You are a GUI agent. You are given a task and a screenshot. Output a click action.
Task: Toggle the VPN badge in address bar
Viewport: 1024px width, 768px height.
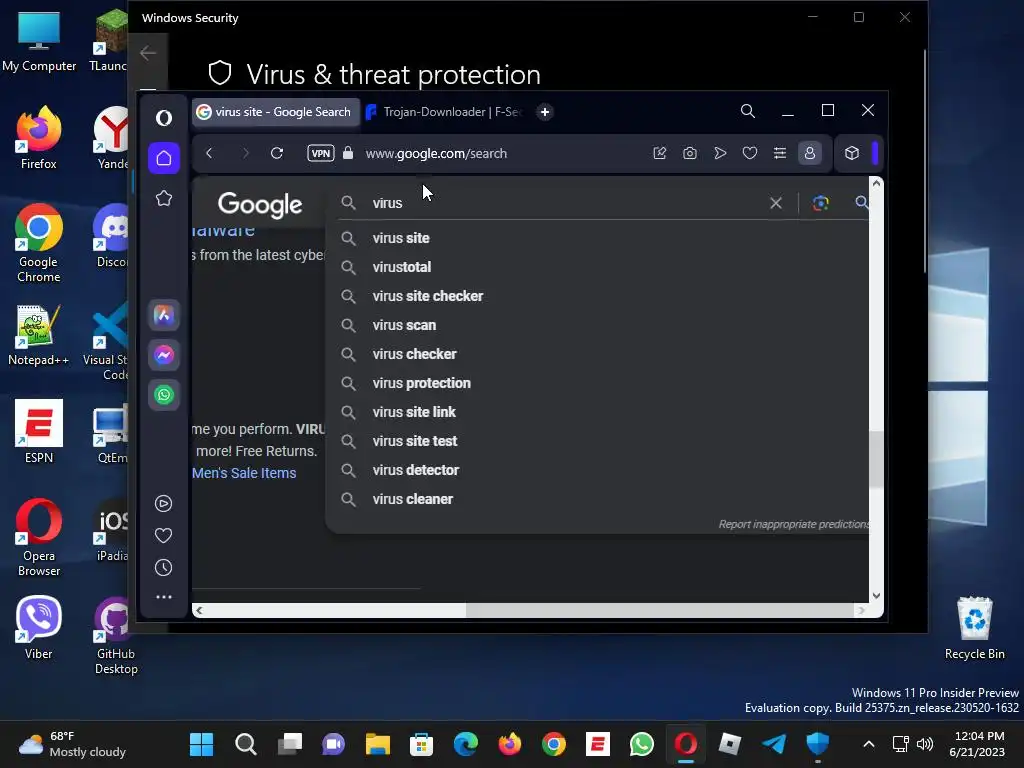[x=321, y=153]
